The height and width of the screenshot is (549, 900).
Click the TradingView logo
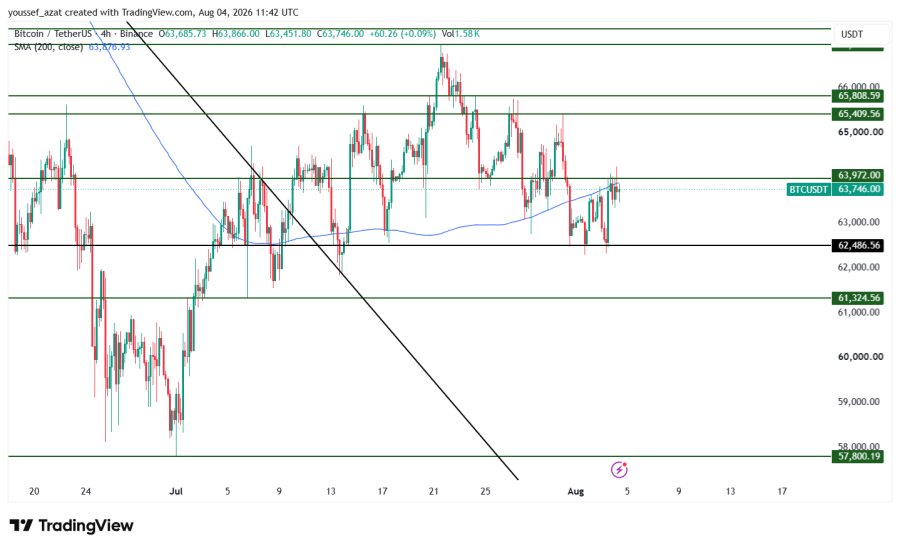point(71,525)
